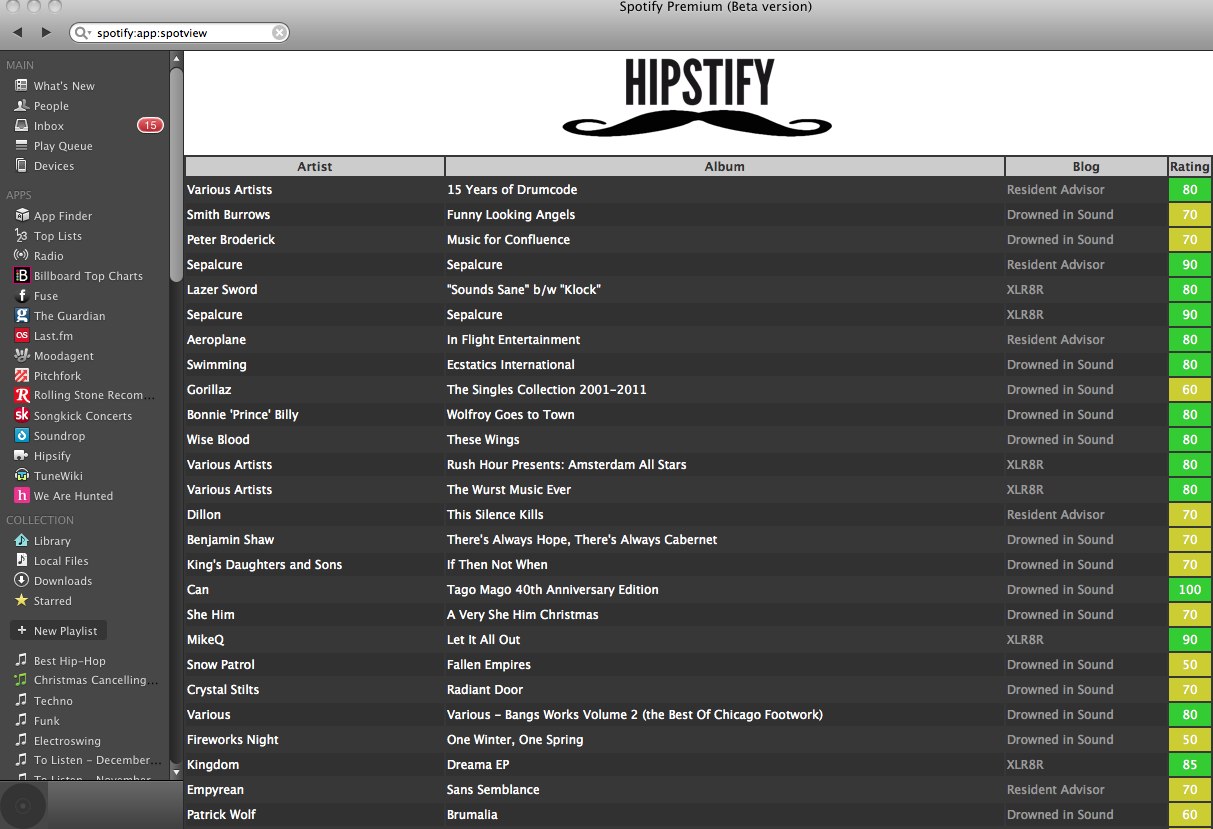Open the Play Queue icon
Viewport: 1213px width, 829px height.
[21, 146]
